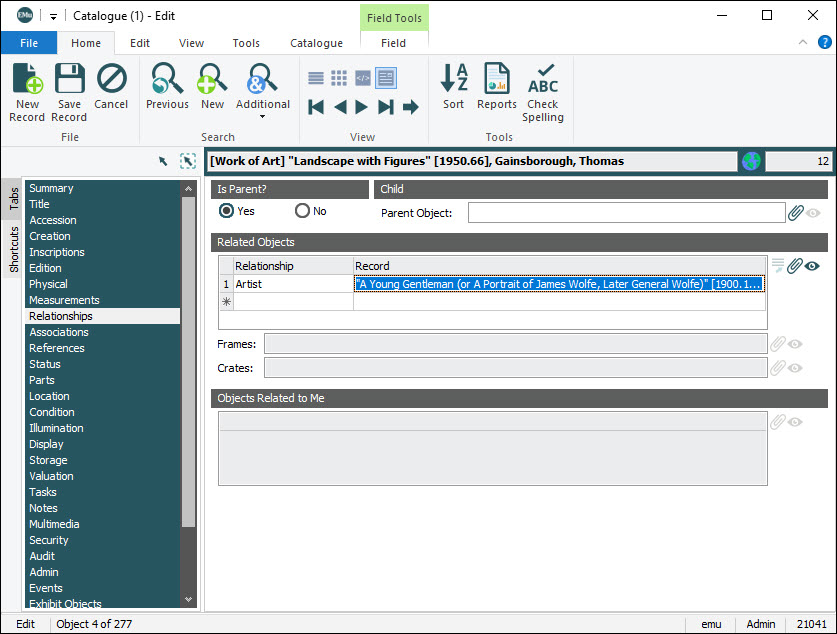Jump to the first record
The height and width of the screenshot is (634, 837).
pos(316,107)
